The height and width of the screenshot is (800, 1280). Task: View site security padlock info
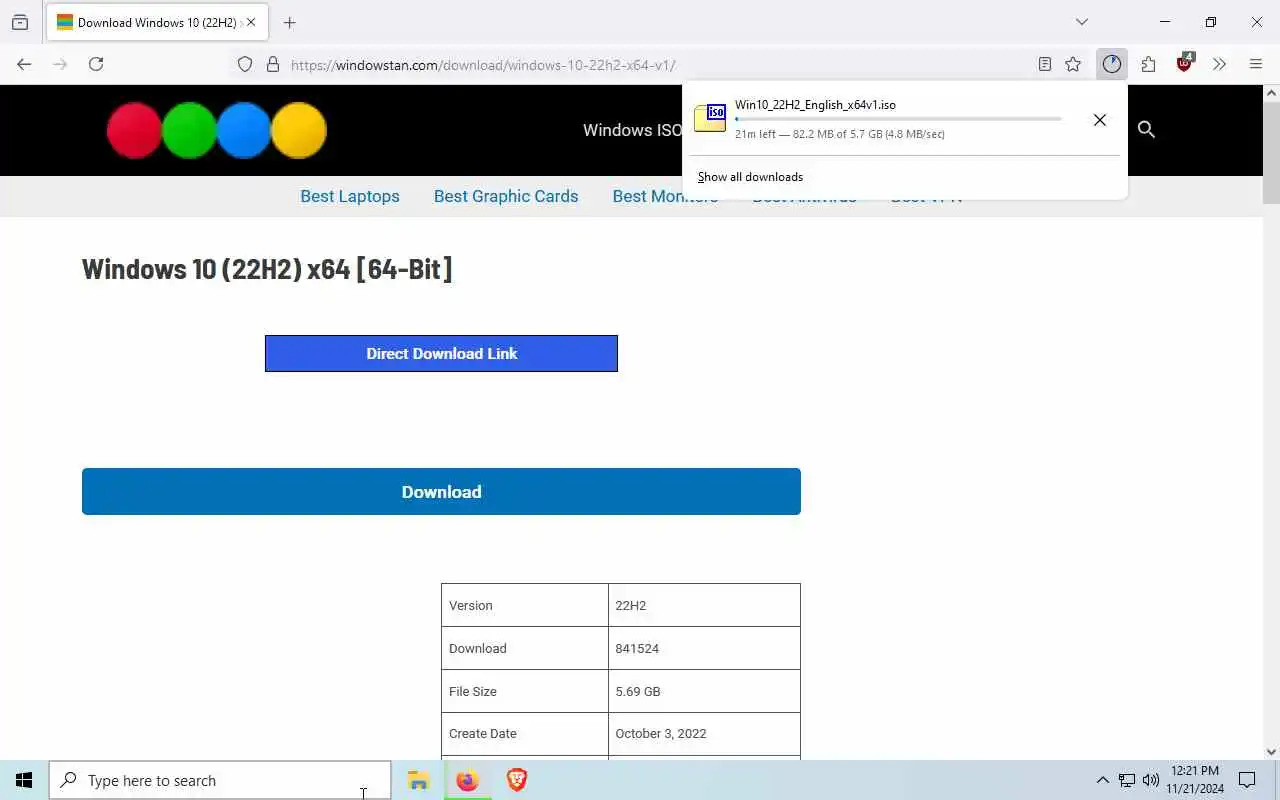point(272,64)
